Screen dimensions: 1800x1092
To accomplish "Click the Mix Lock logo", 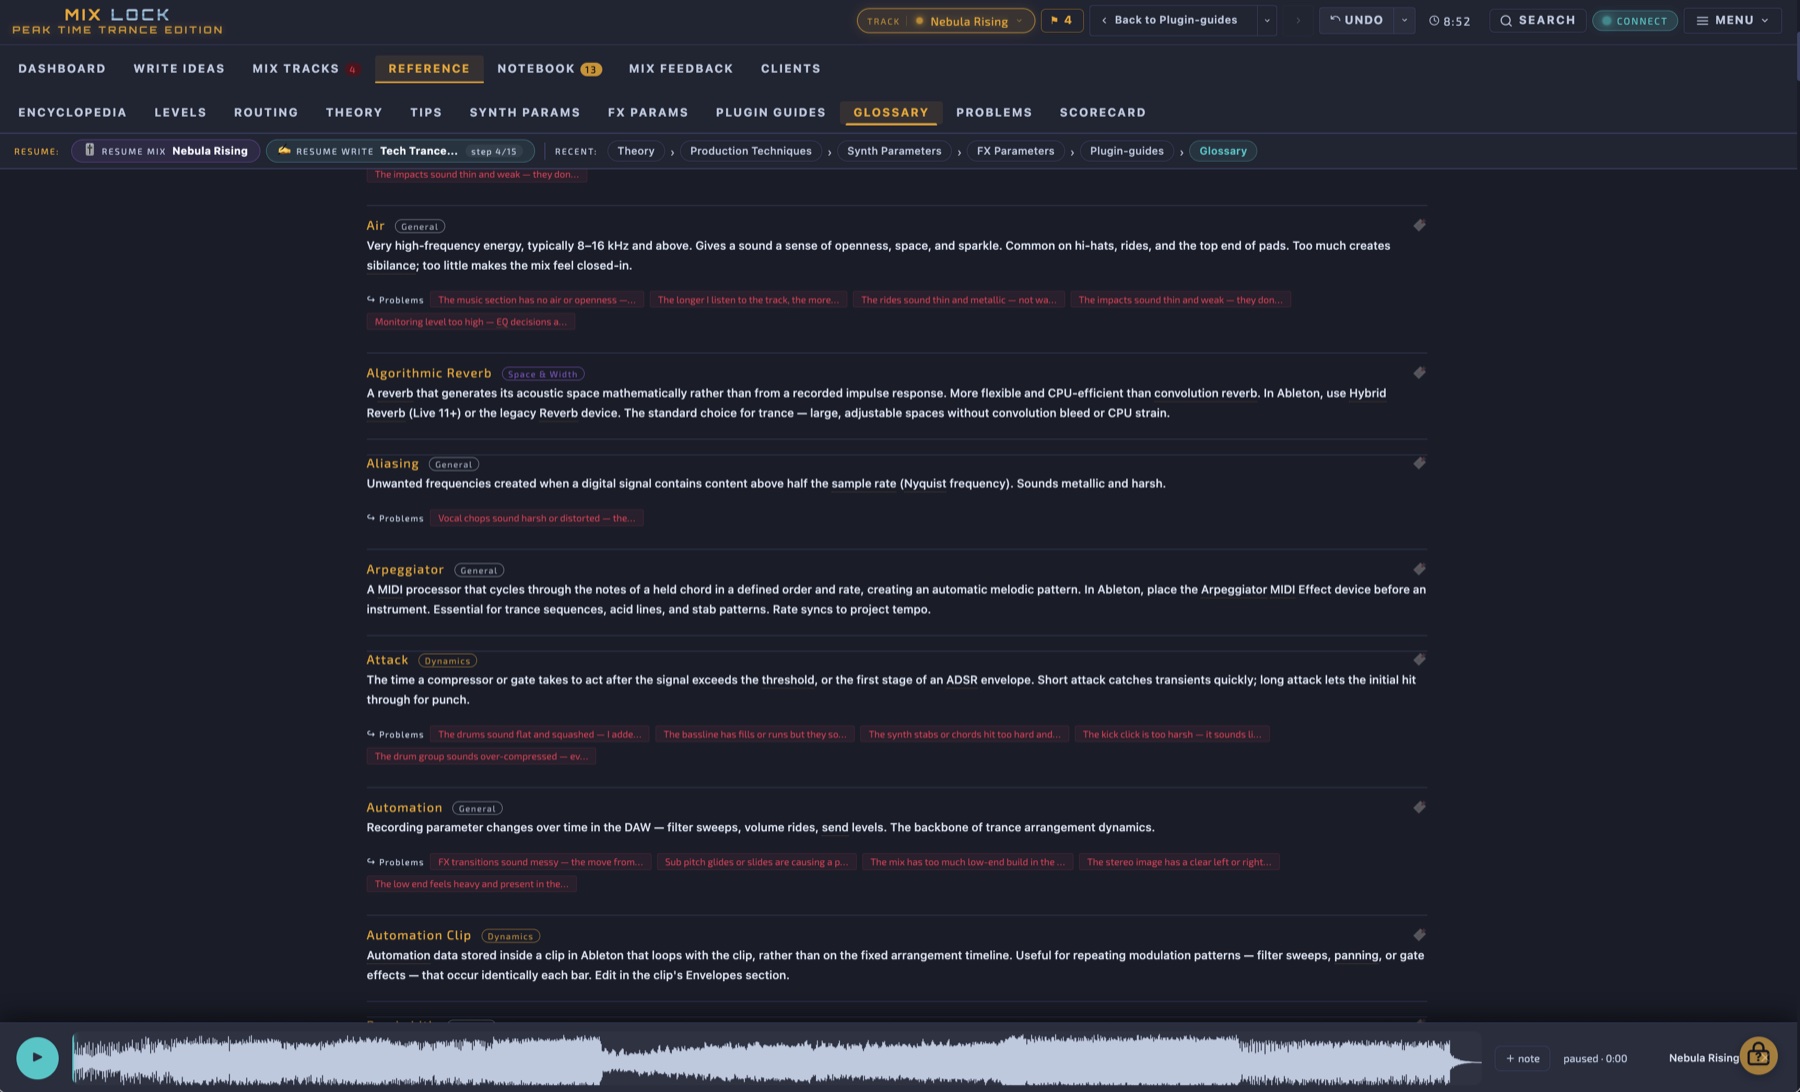I will click(x=117, y=21).
